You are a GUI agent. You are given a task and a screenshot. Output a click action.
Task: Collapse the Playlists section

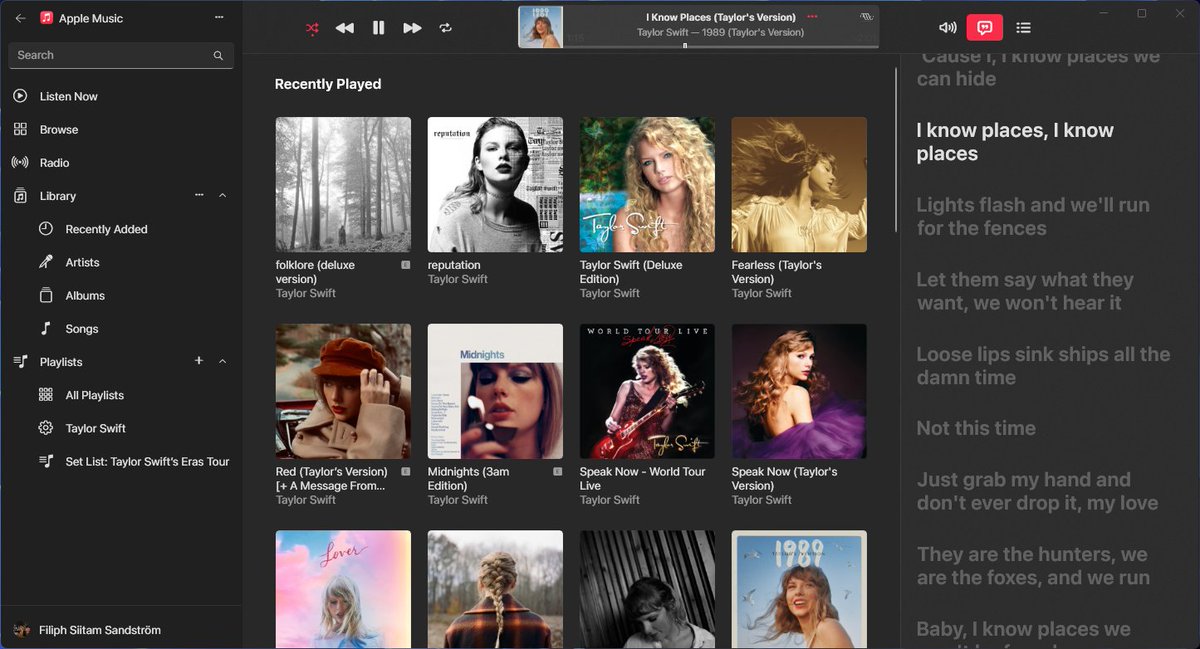coord(222,361)
